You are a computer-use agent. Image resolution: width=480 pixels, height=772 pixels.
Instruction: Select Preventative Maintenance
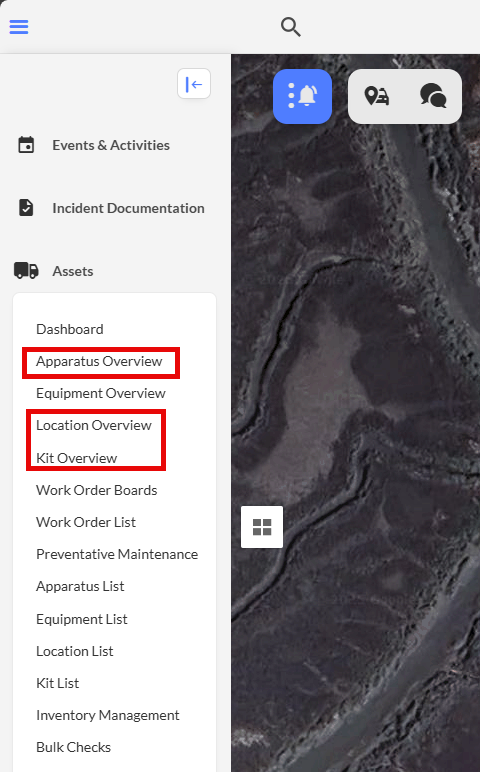[x=117, y=554]
